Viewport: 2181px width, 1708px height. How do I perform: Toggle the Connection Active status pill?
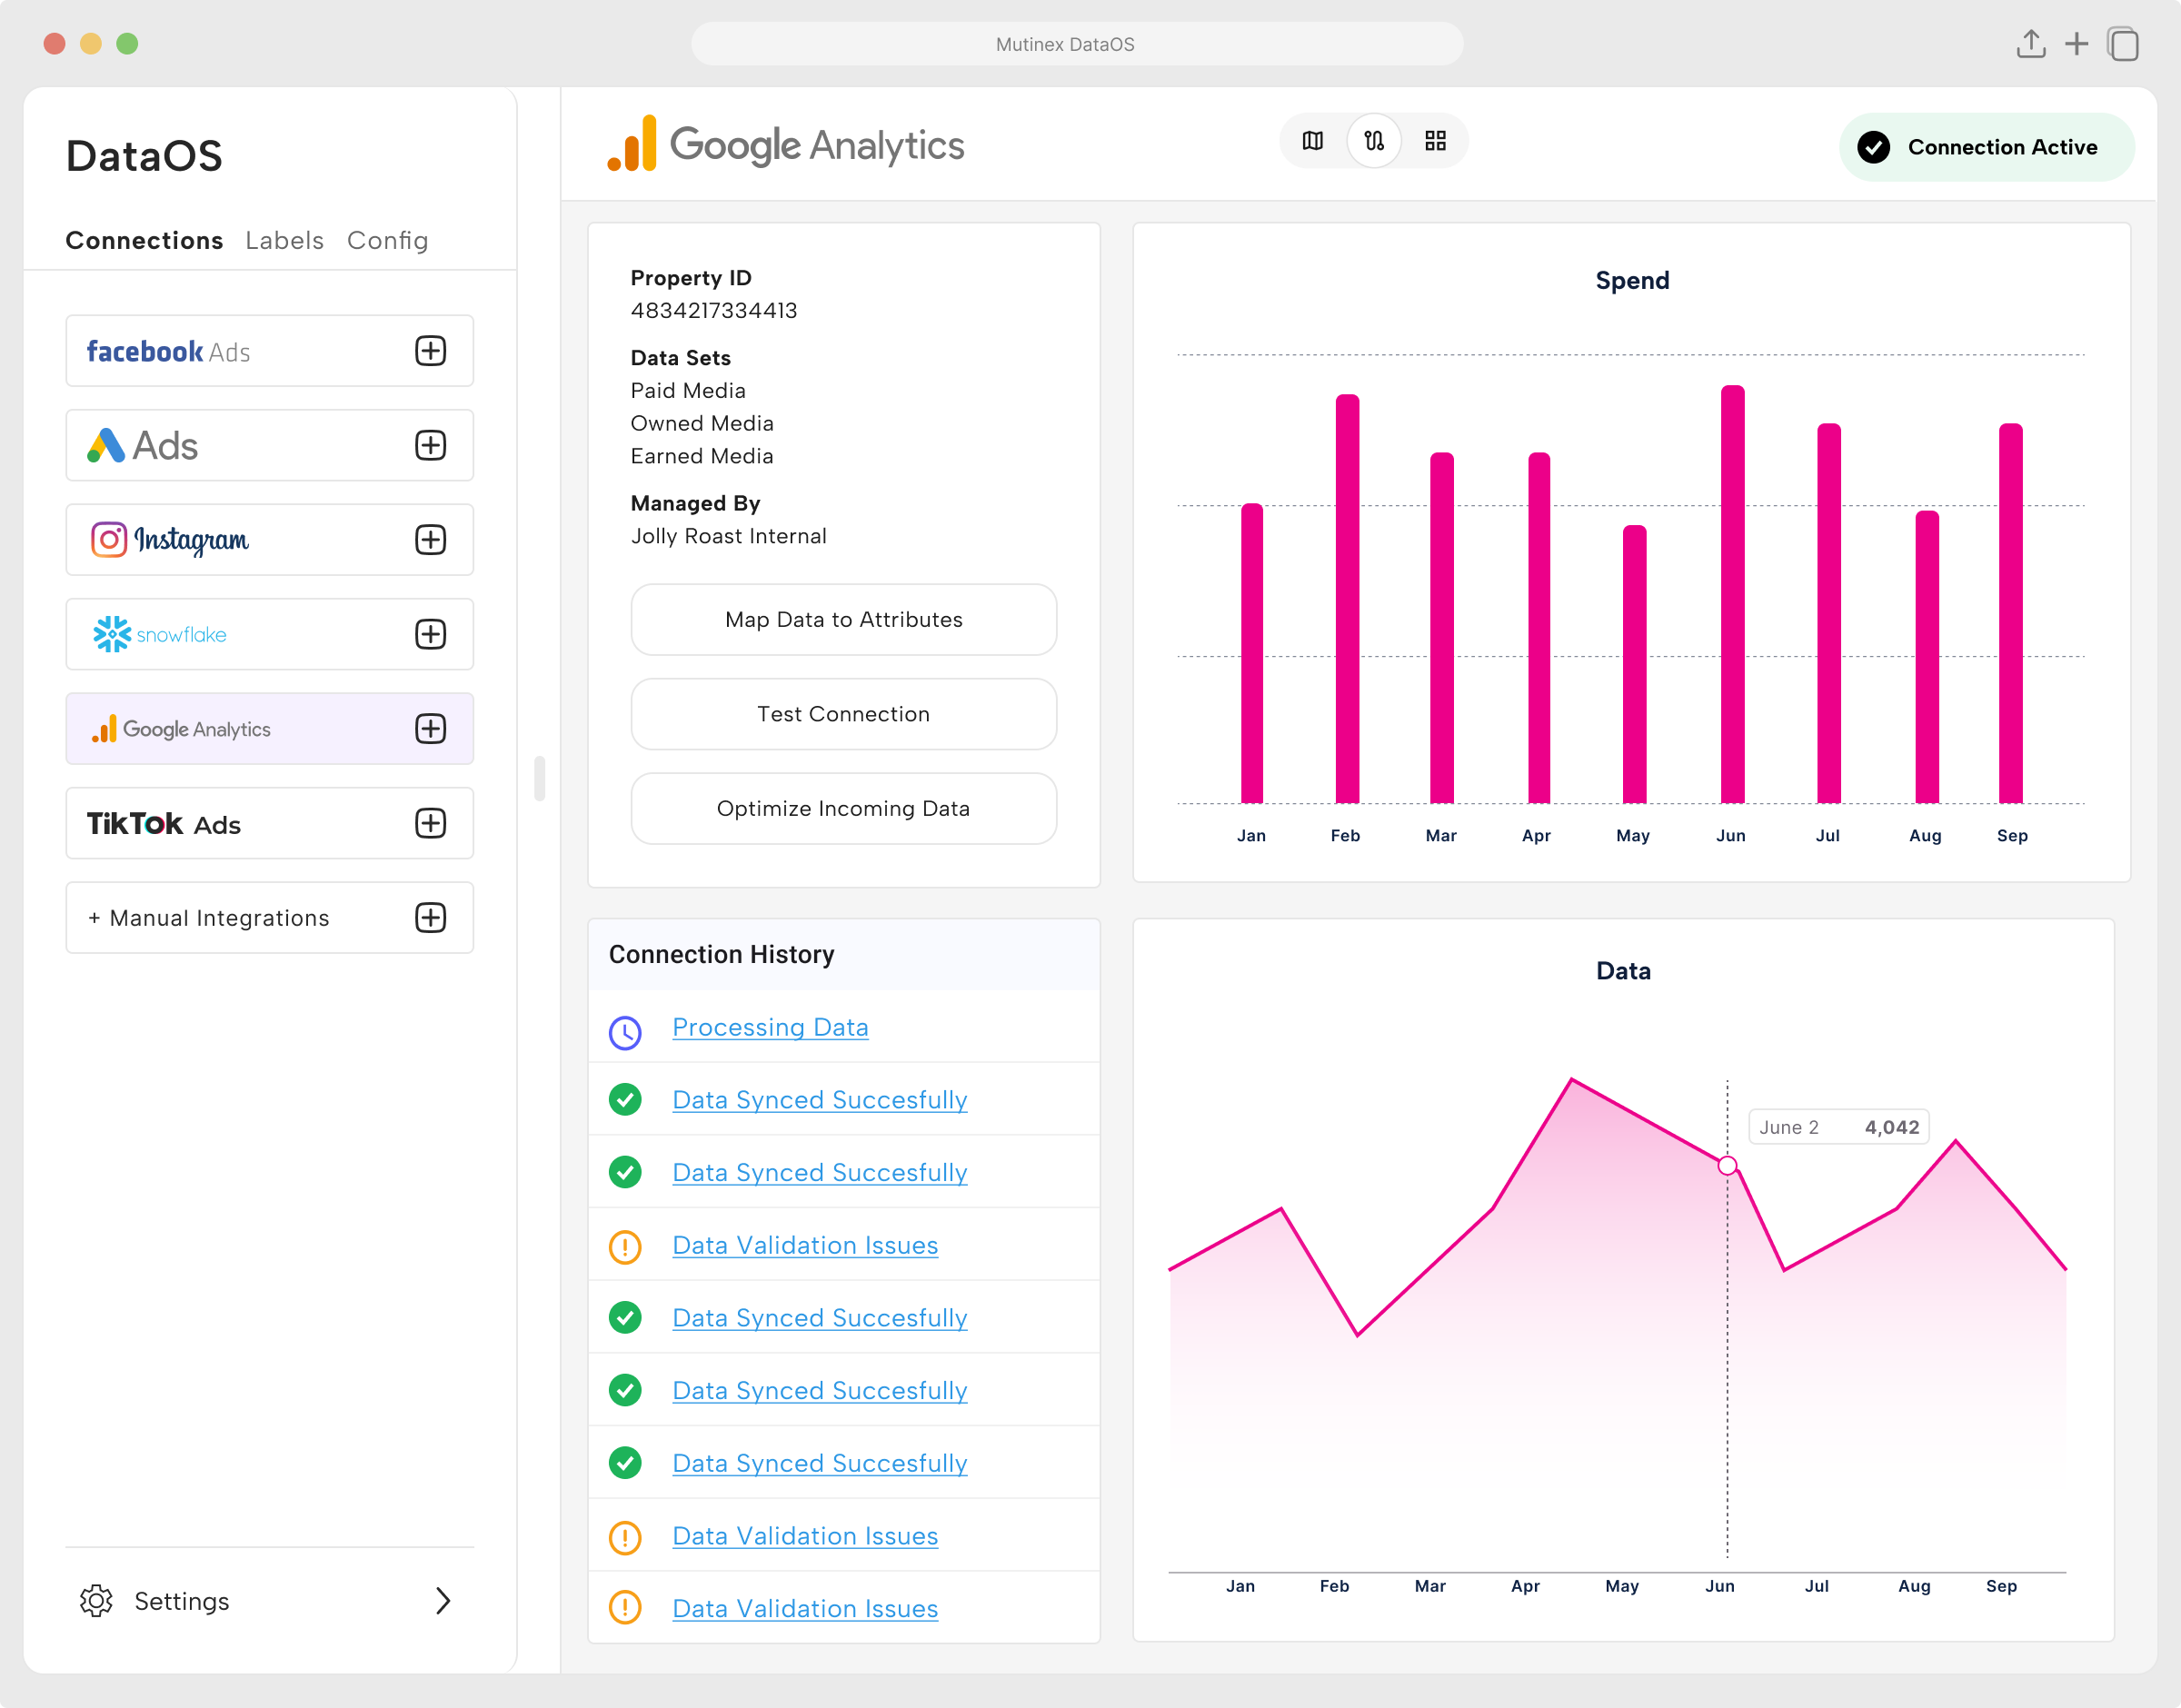point(1986,147)
